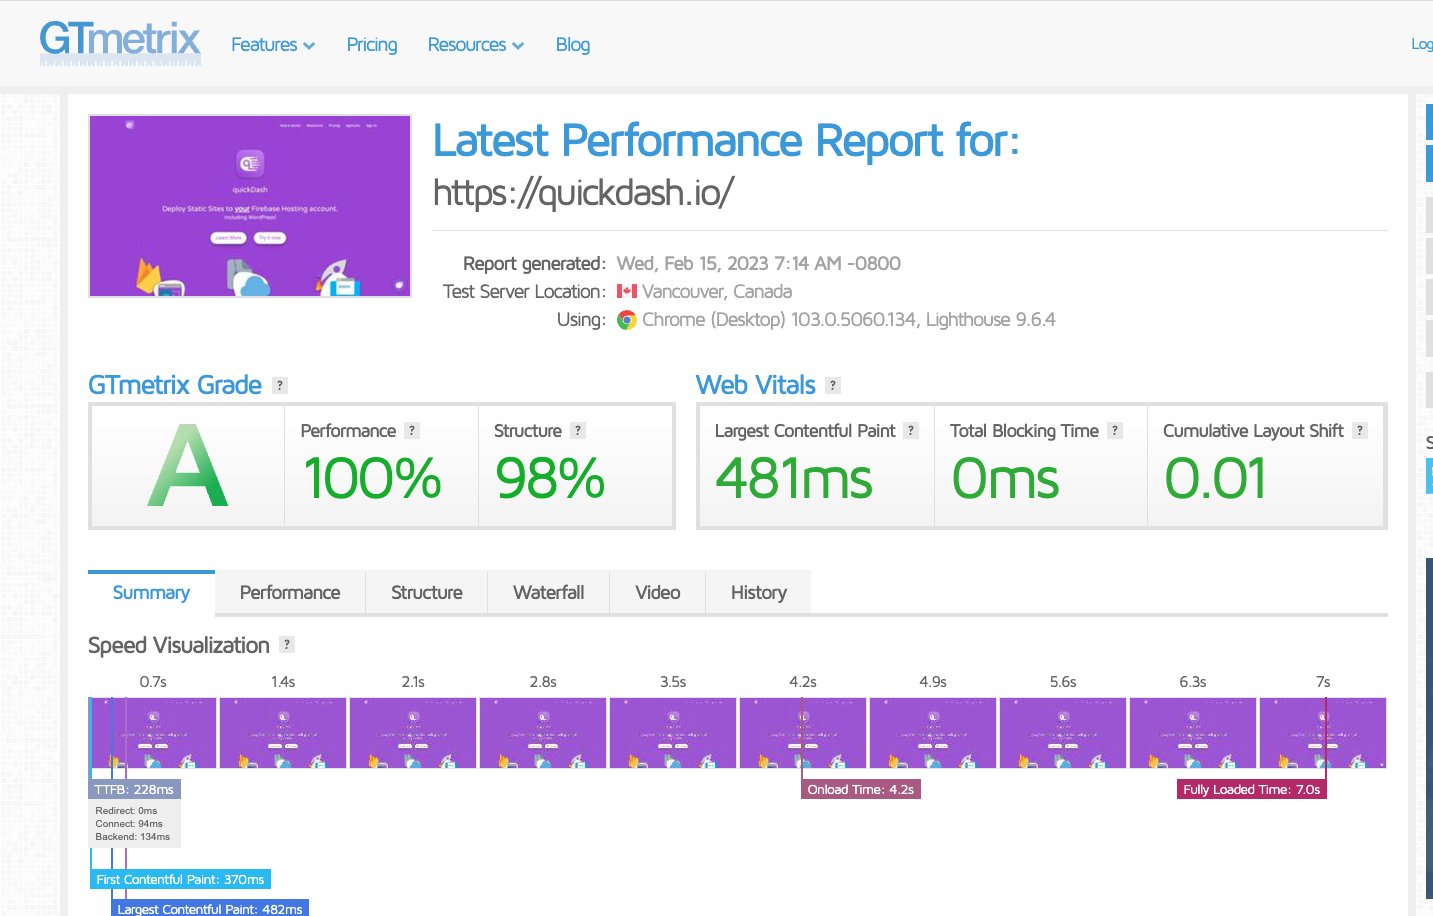Click the Chrome browser icon
Image resolution: width=1433 pixels, height=916 pixels.
click(x=626, y=320)
